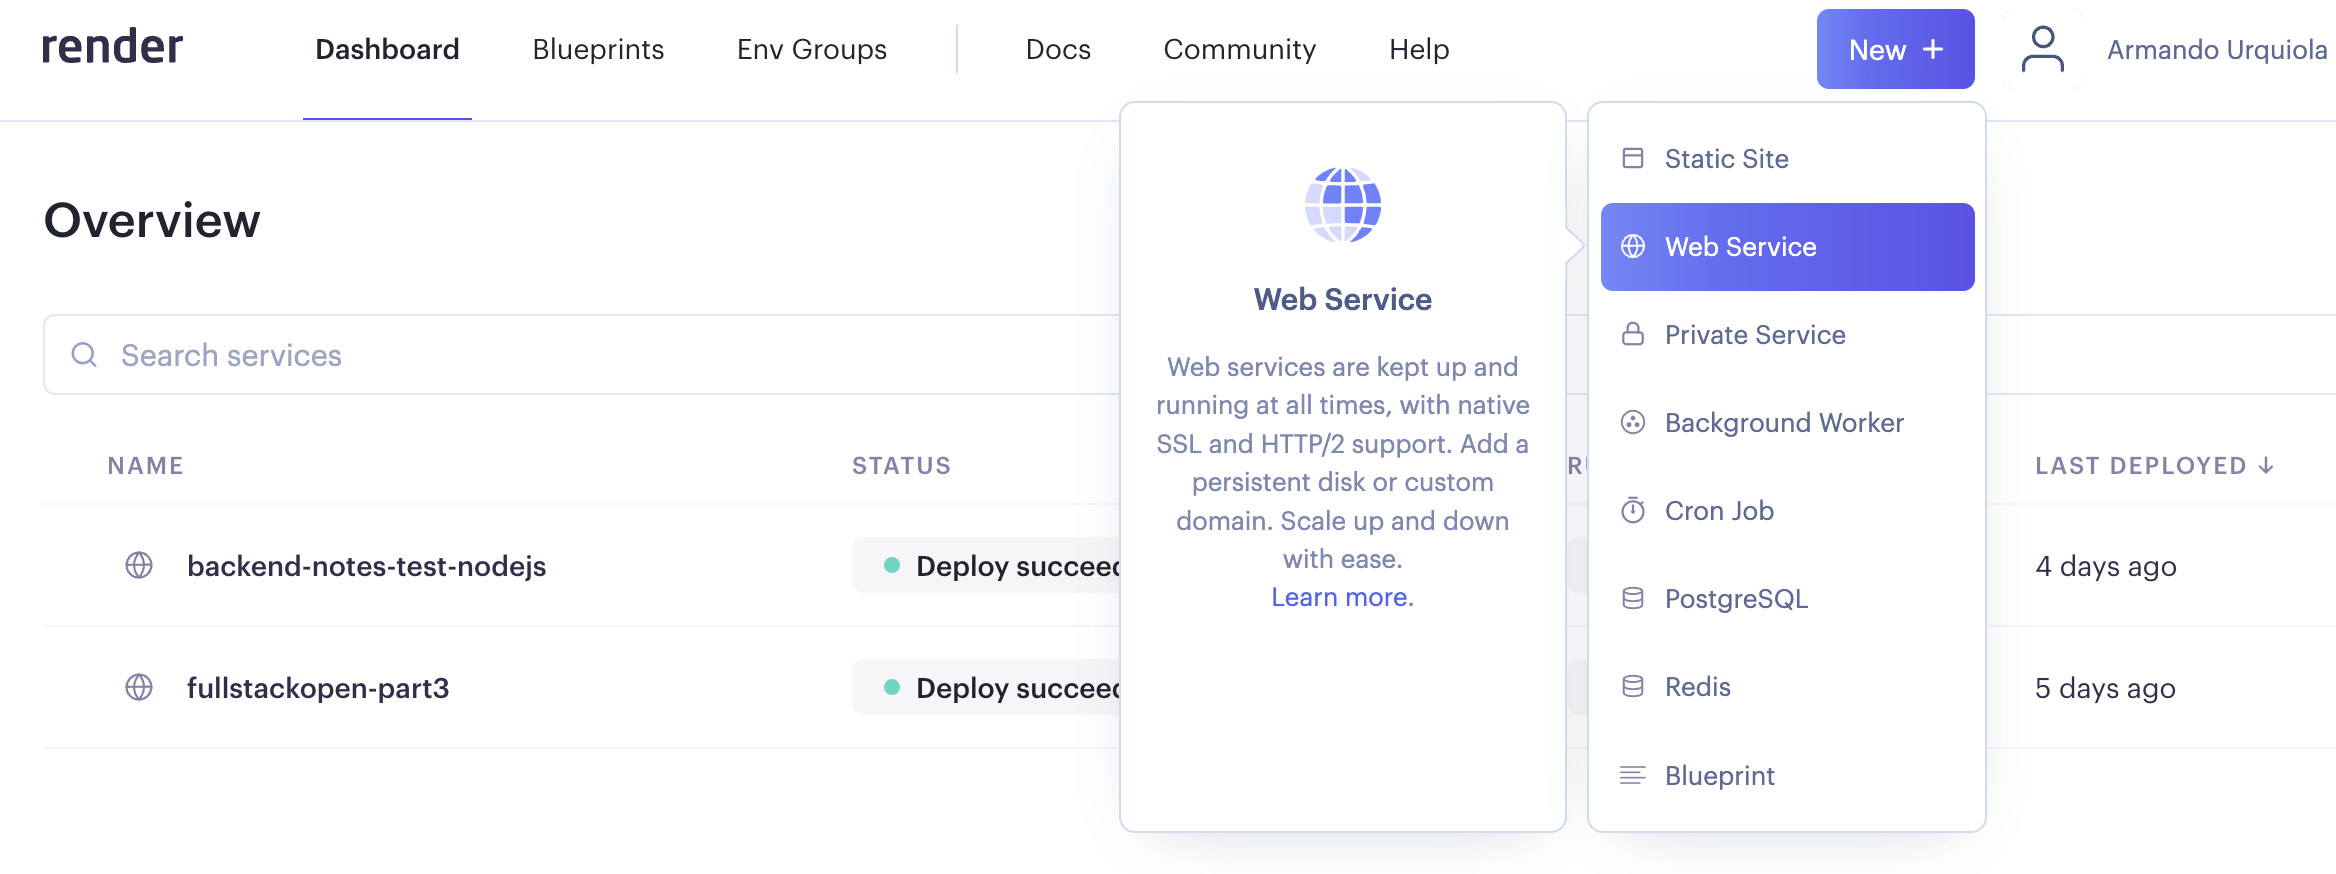The width and height of the screenshot is (2336, 874).
Task: Open the Dashboard tab
Action: tap(387, 49)
